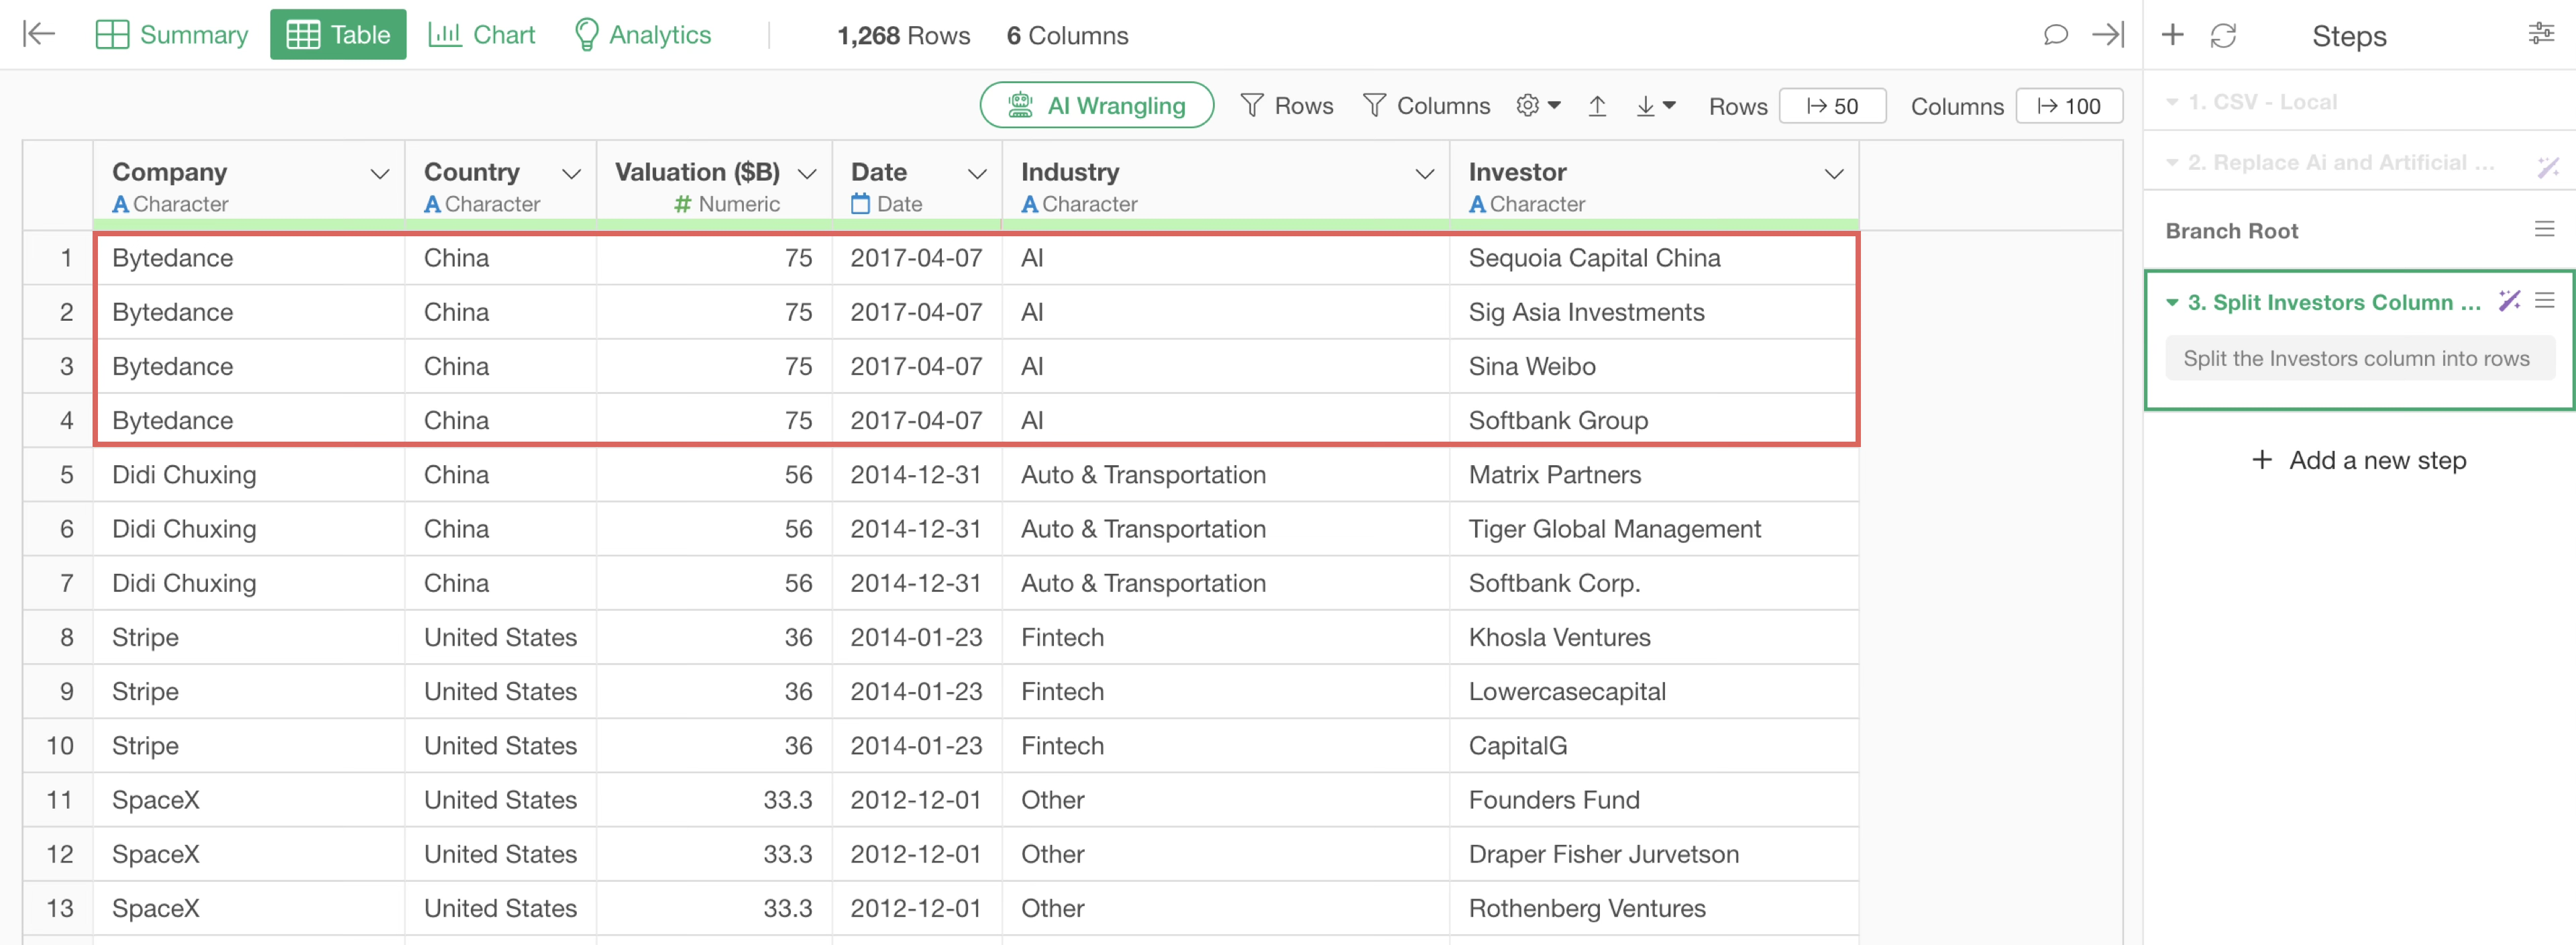Screen dimensions: 2576x945
Task: Click the Rows limit field showing 50
Action: [x=1832, y=106]
